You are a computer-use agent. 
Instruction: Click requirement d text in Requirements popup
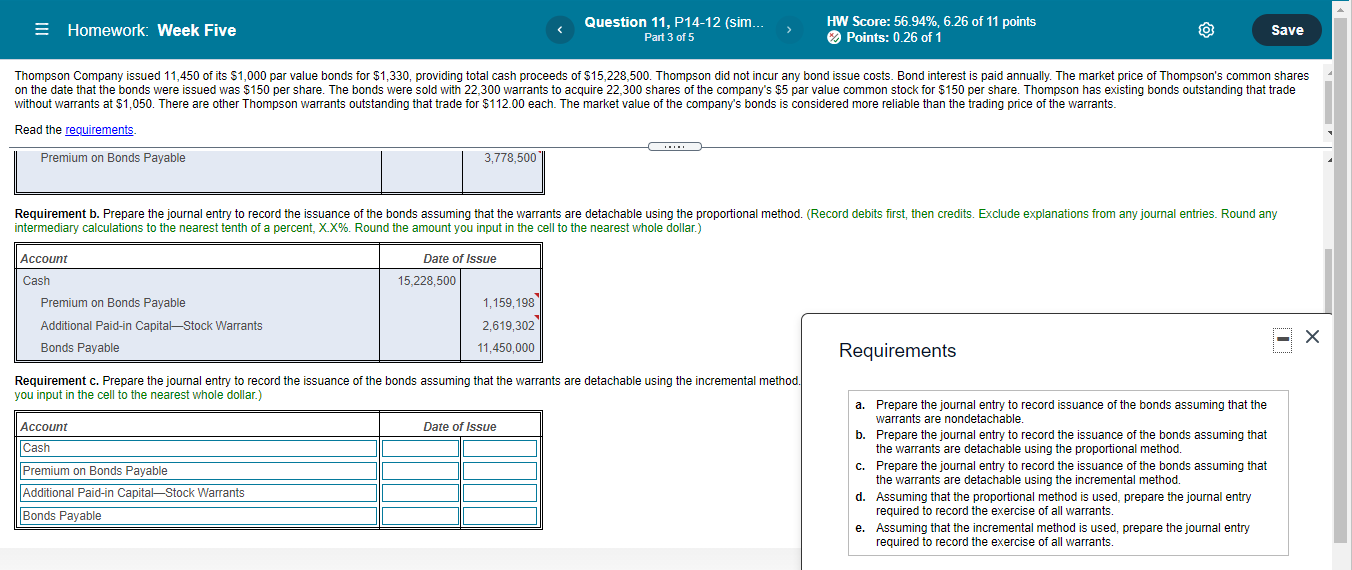pyautogui.click(x=1063, y=503)
